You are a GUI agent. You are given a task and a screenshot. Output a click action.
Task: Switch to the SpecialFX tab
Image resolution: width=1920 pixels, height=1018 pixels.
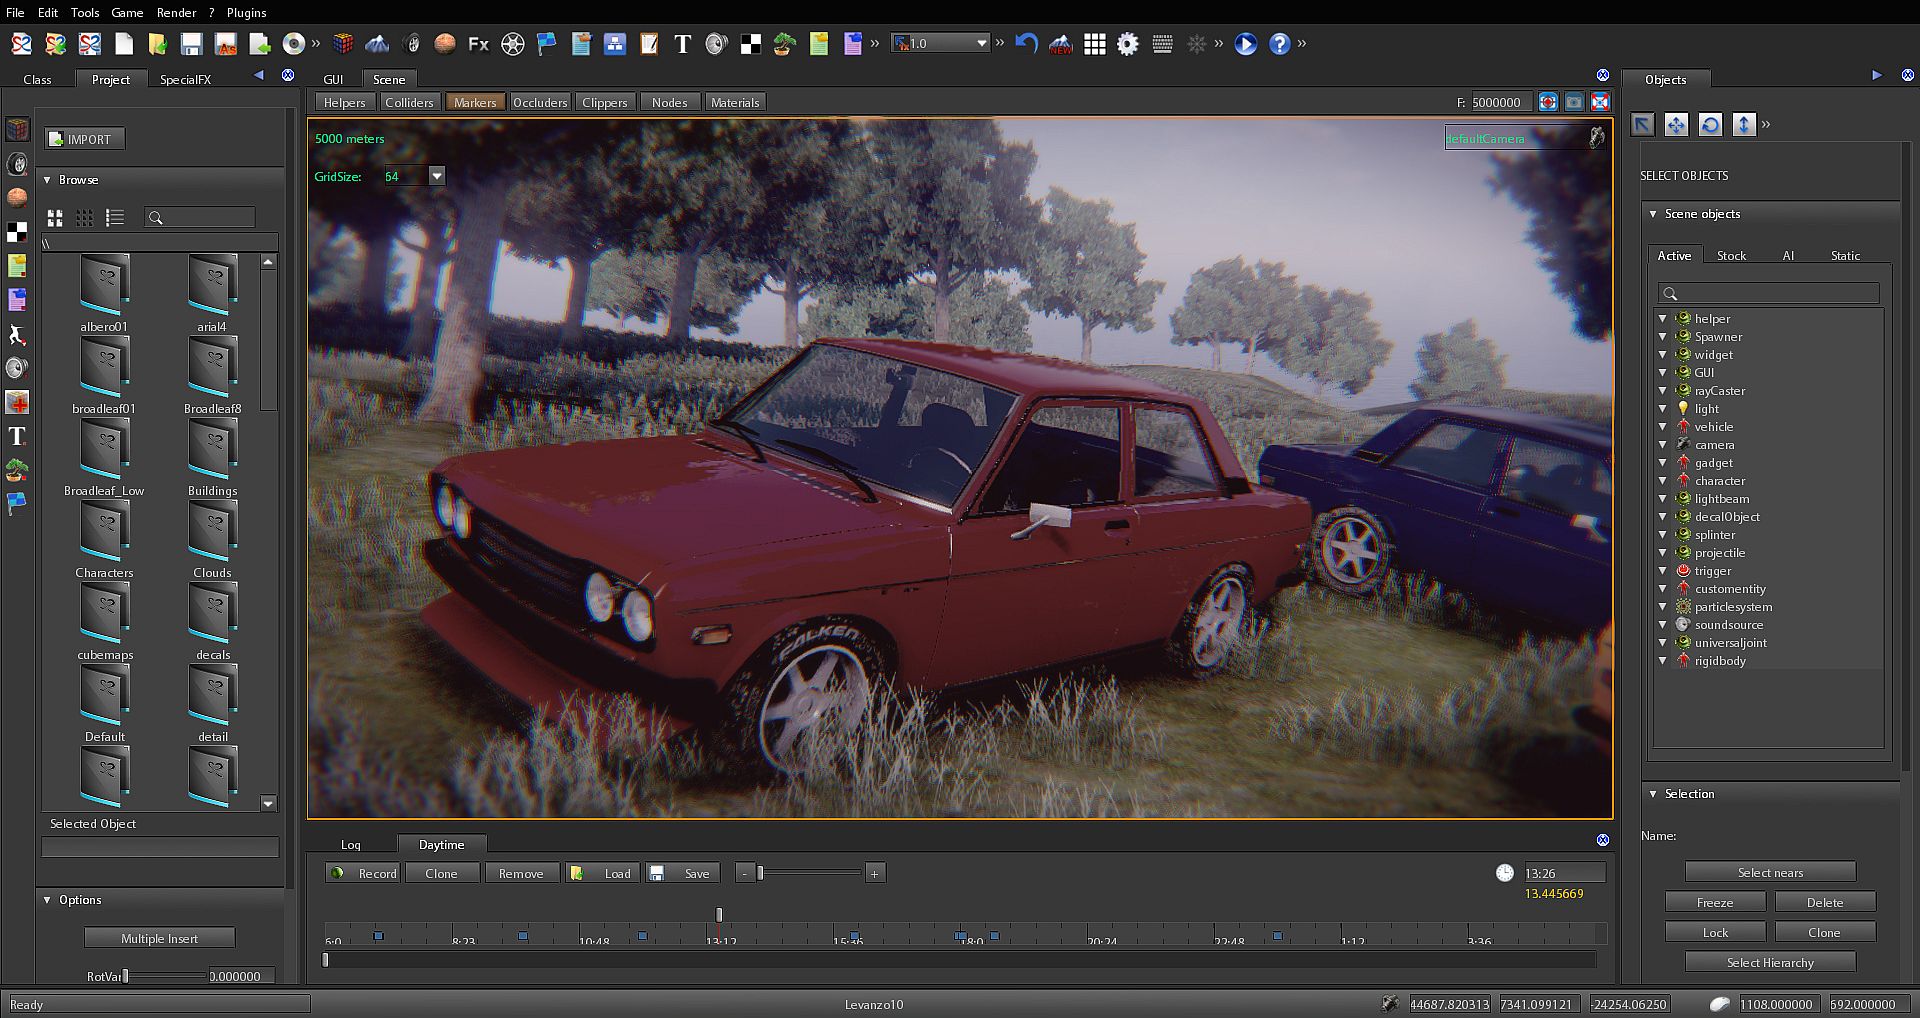(x=185, y=79)
